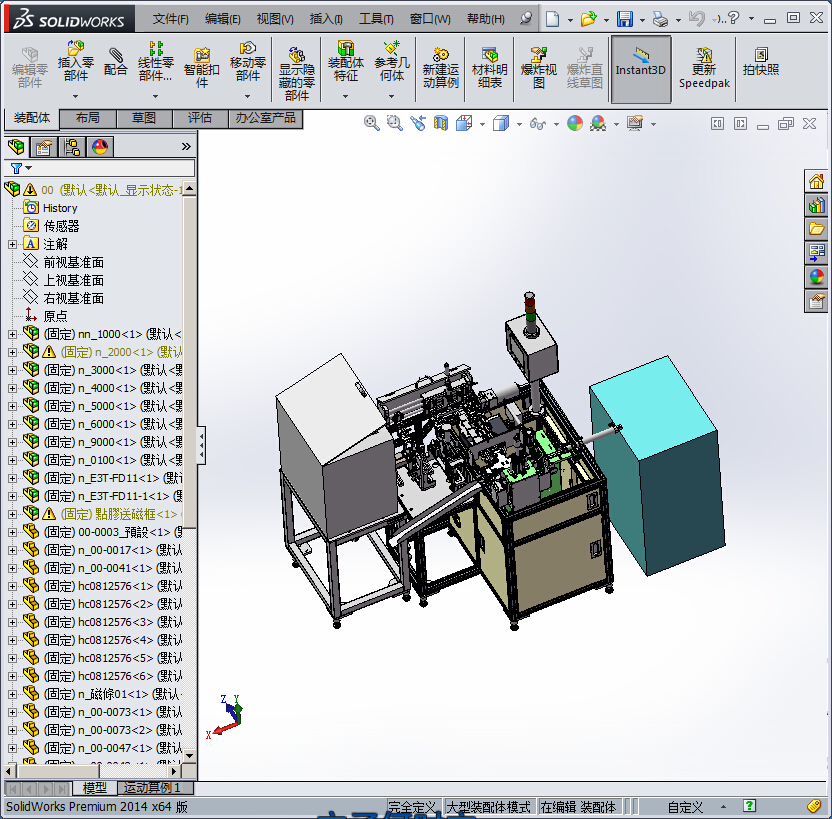Open the 插入零部件 dropdown arrow
The width and height of the screenshot is (832, 819).
(x=75, y=96)
